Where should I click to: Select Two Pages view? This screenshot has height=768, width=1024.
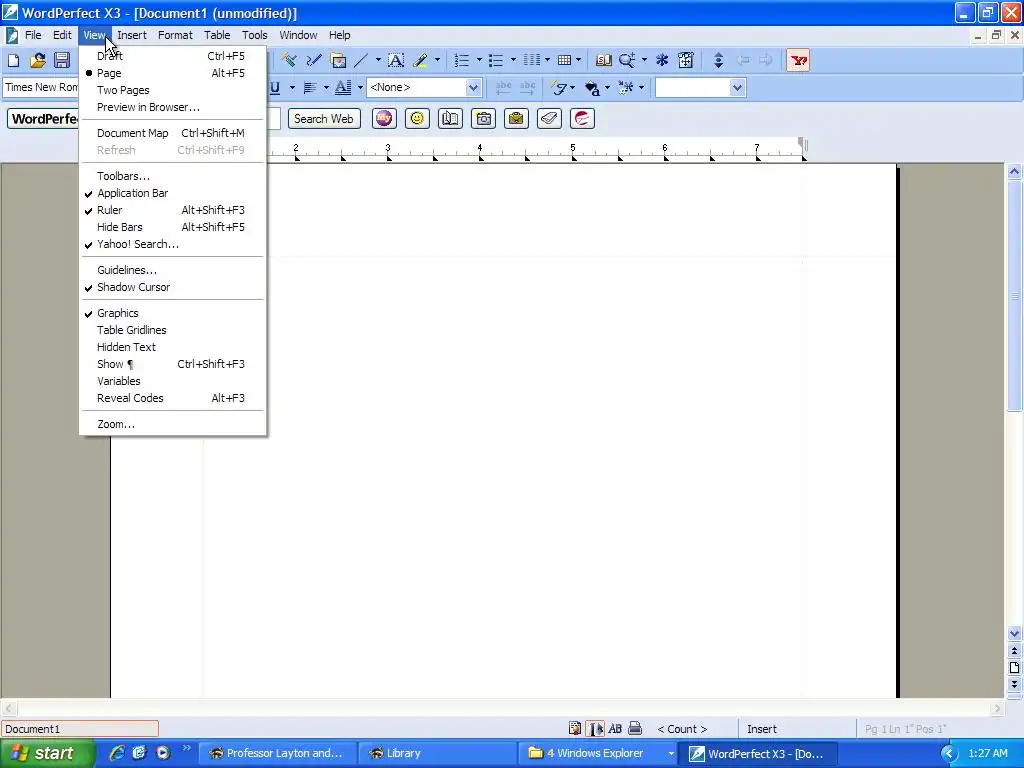click(x=173, y=90)
